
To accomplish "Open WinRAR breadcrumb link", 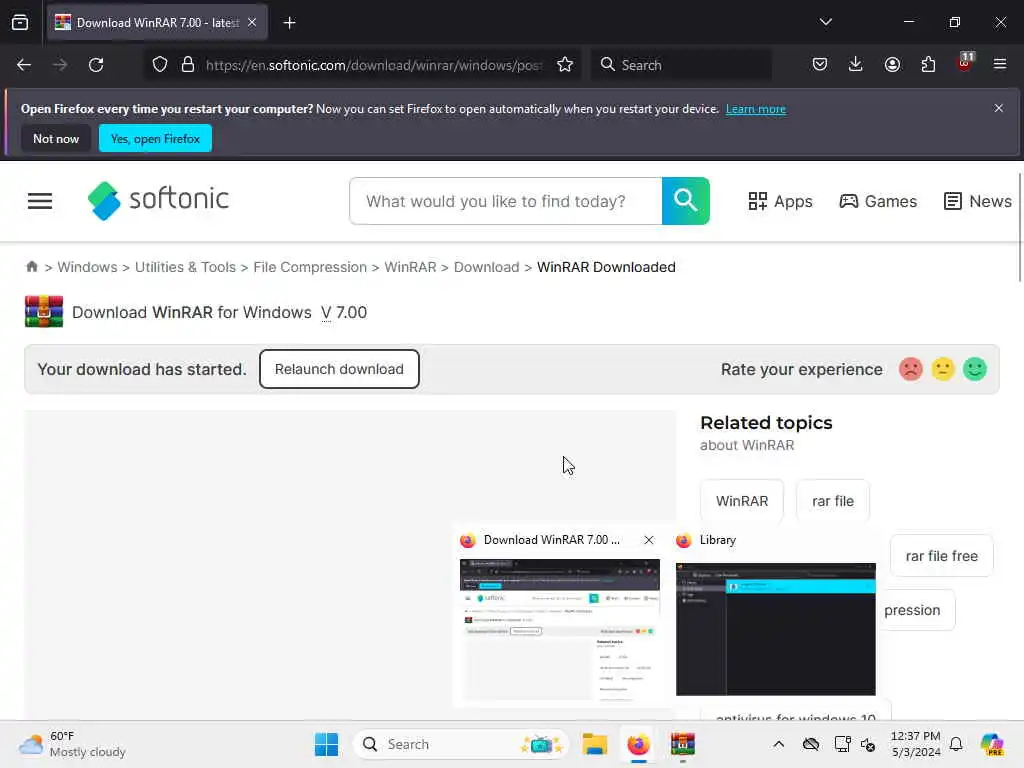I will tap(410, 267).
